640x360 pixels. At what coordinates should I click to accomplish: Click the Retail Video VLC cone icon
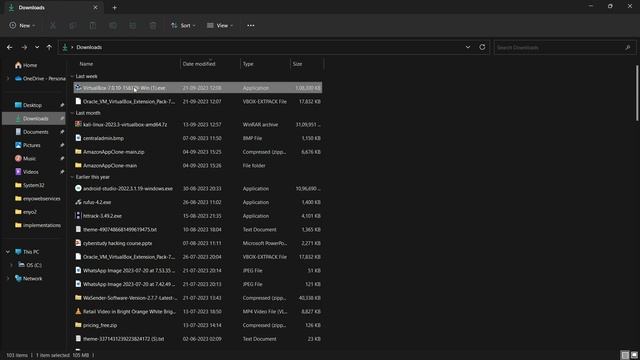coord(78,311)
